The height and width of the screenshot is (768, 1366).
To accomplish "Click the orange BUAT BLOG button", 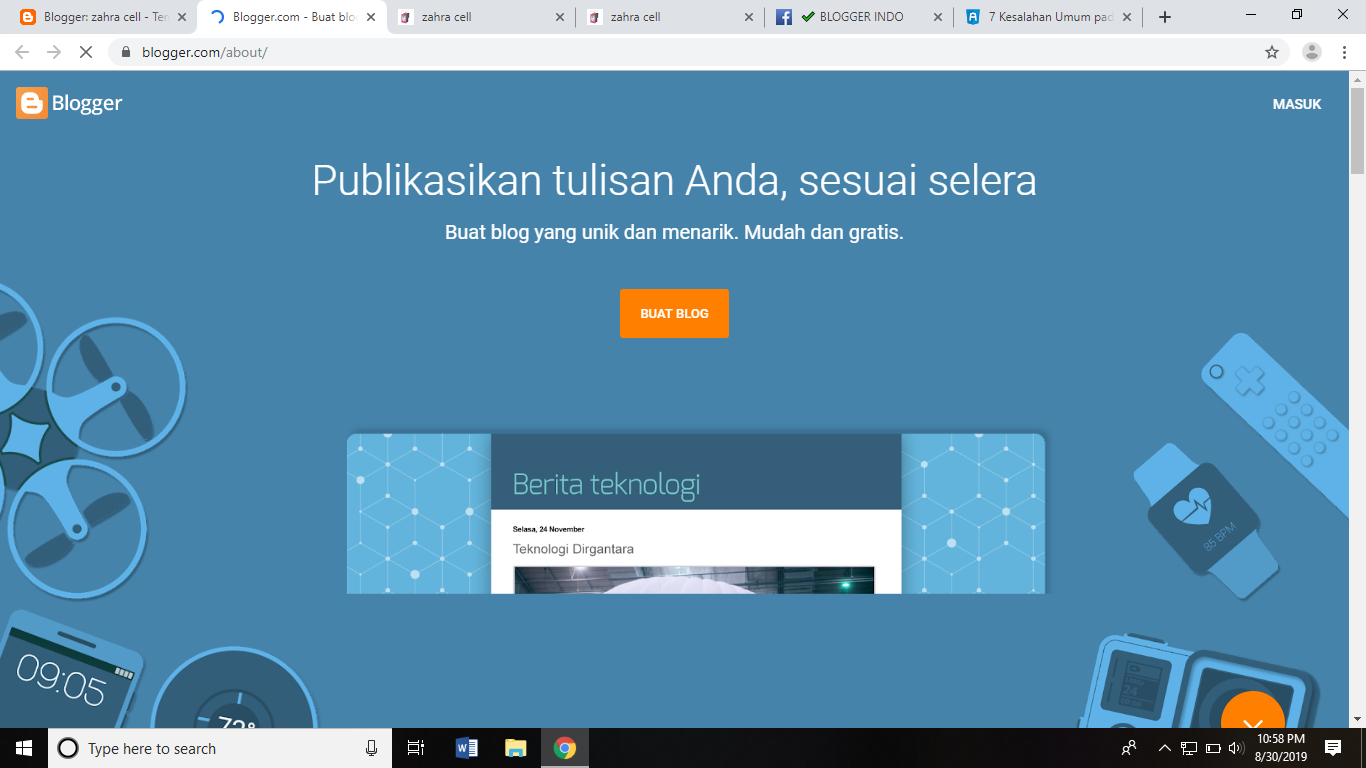I will coord(674,313).
